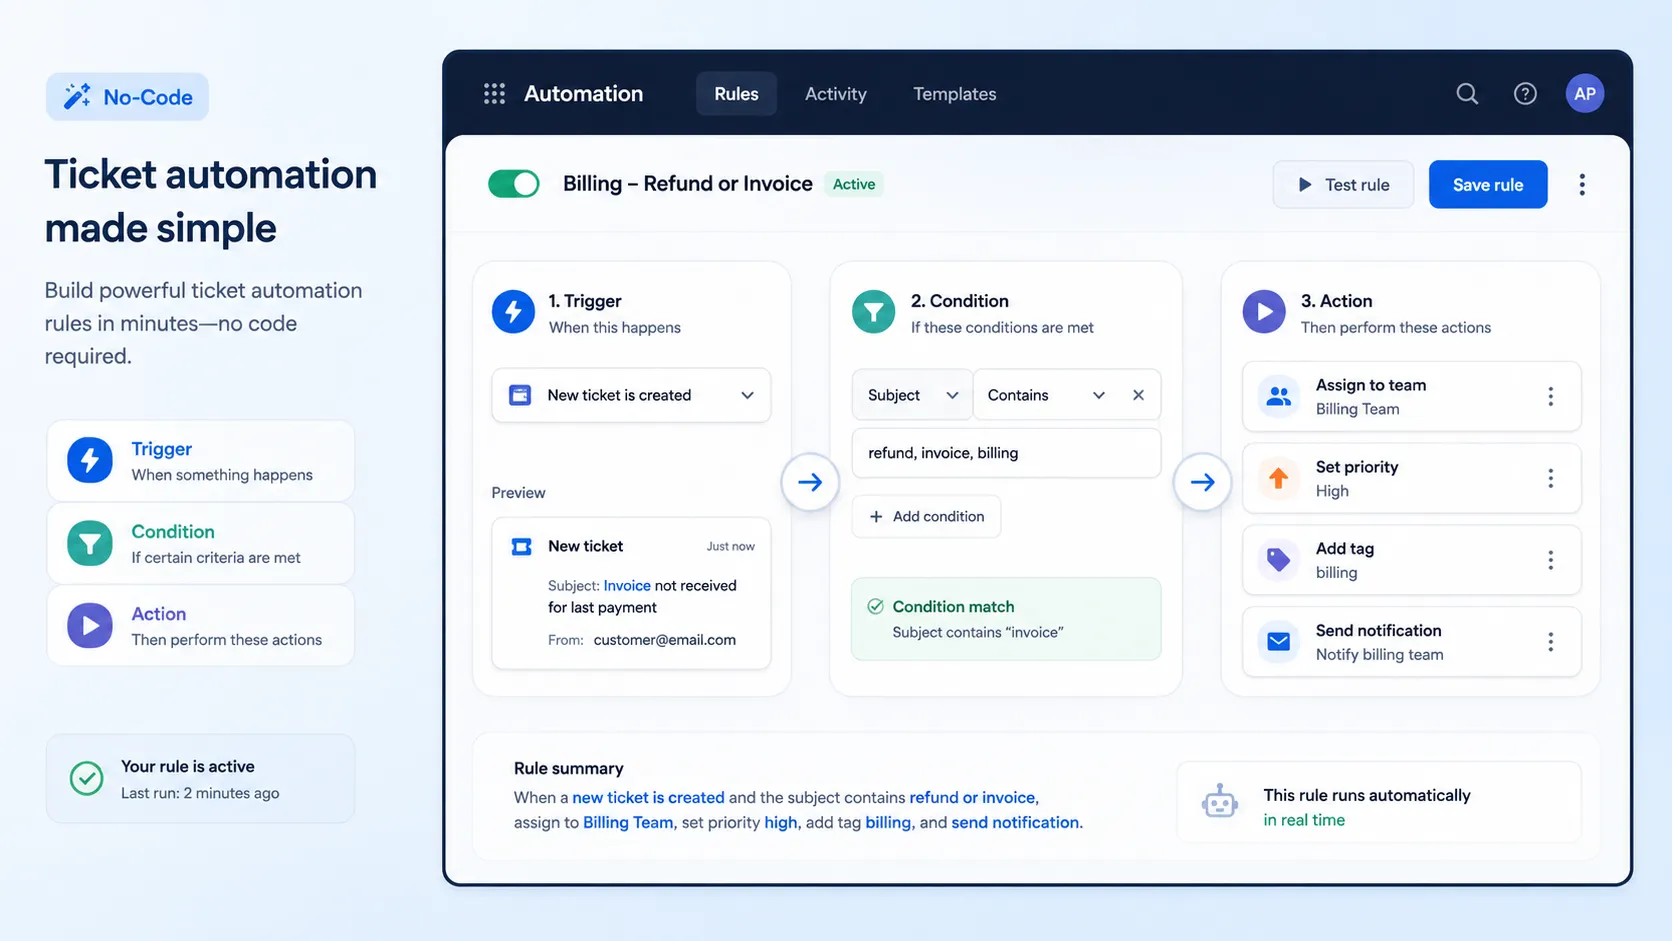Switch to the Templates tab
The width and height of the screenshot is (1672, 941).
[955, 94]
